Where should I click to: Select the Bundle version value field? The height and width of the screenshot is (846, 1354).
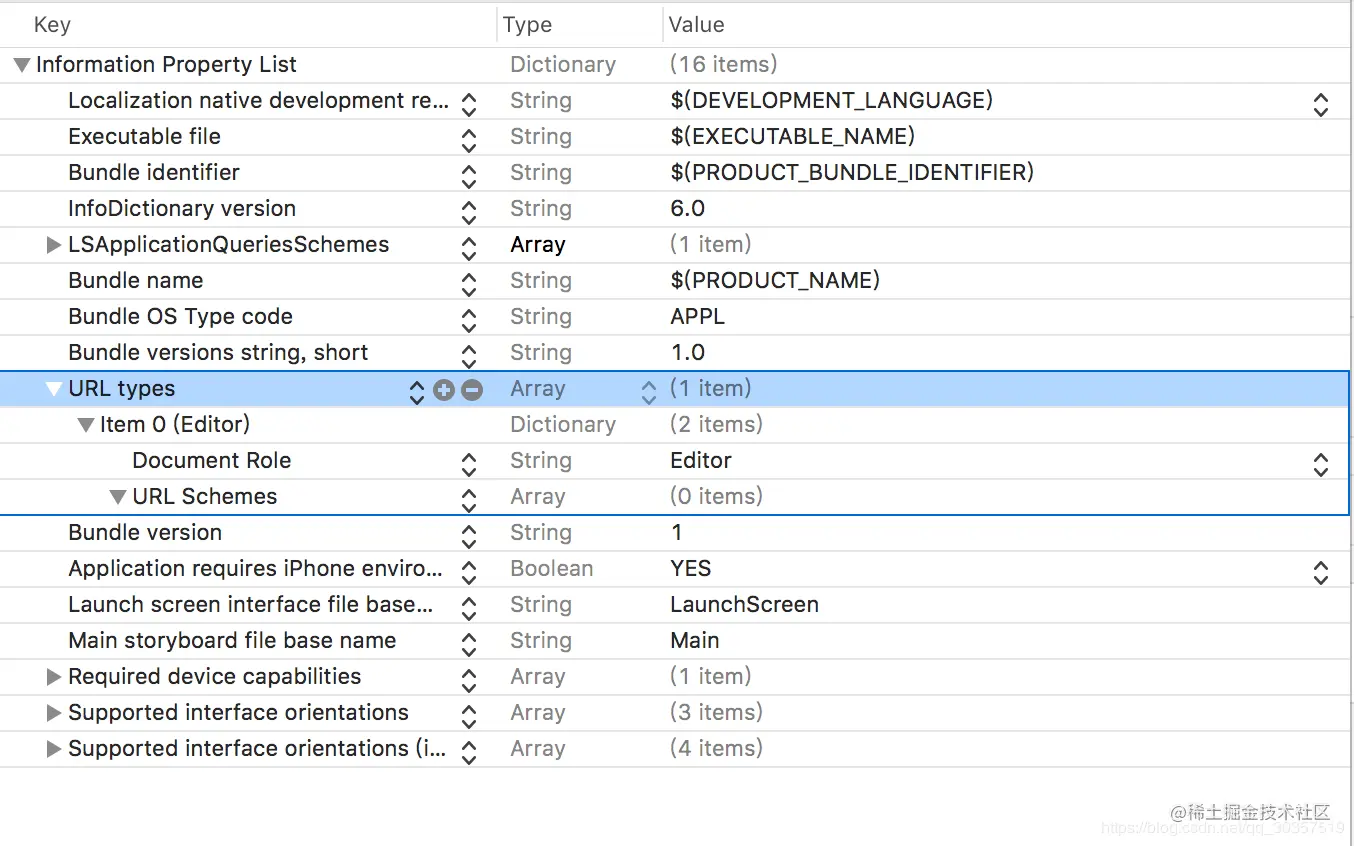coord(677,533)
